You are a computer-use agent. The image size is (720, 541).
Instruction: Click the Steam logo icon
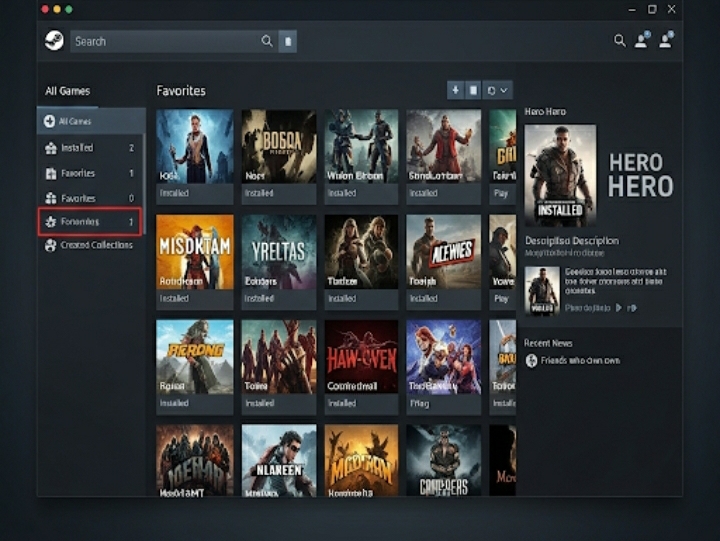click(54, 41)
